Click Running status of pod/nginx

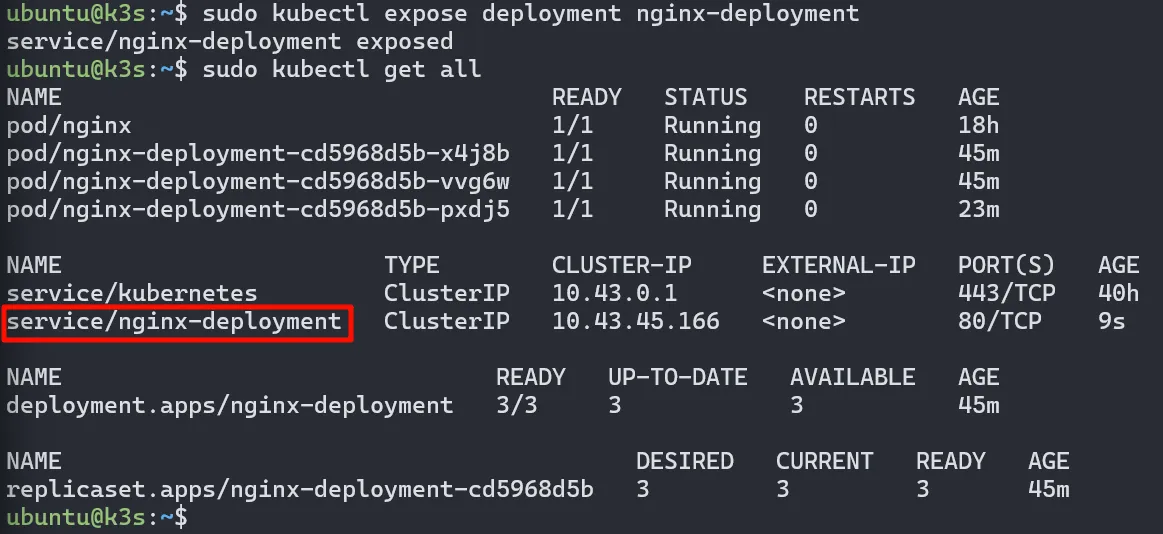712,126
